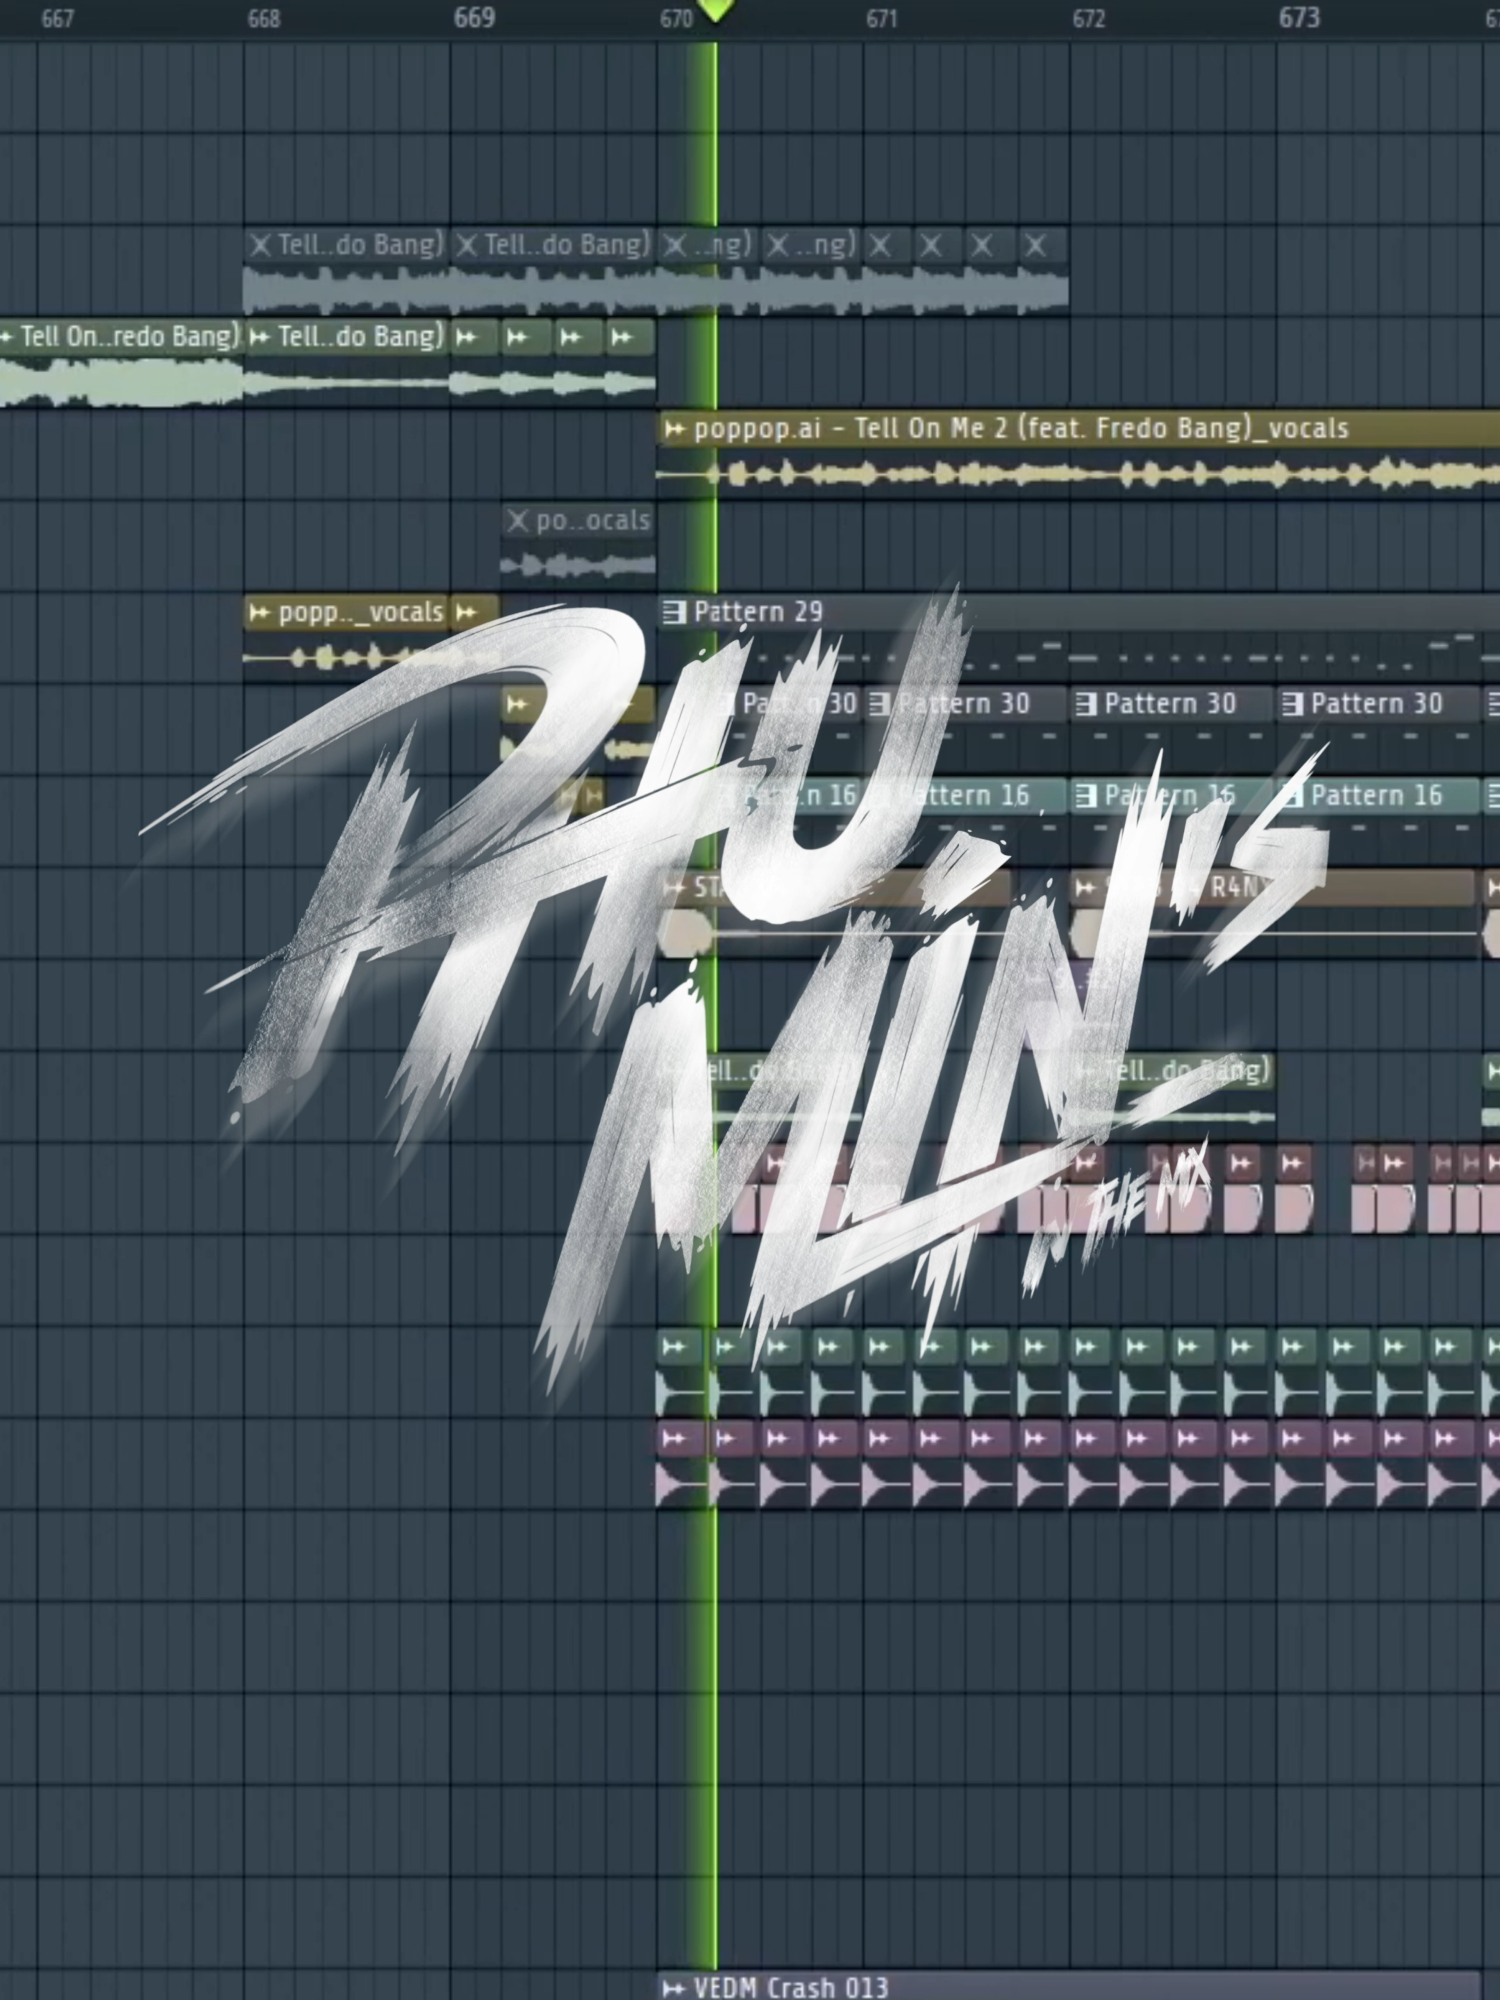
Task: Open the Pattern 29 clip menu icon
Action: tap(675, 612)
